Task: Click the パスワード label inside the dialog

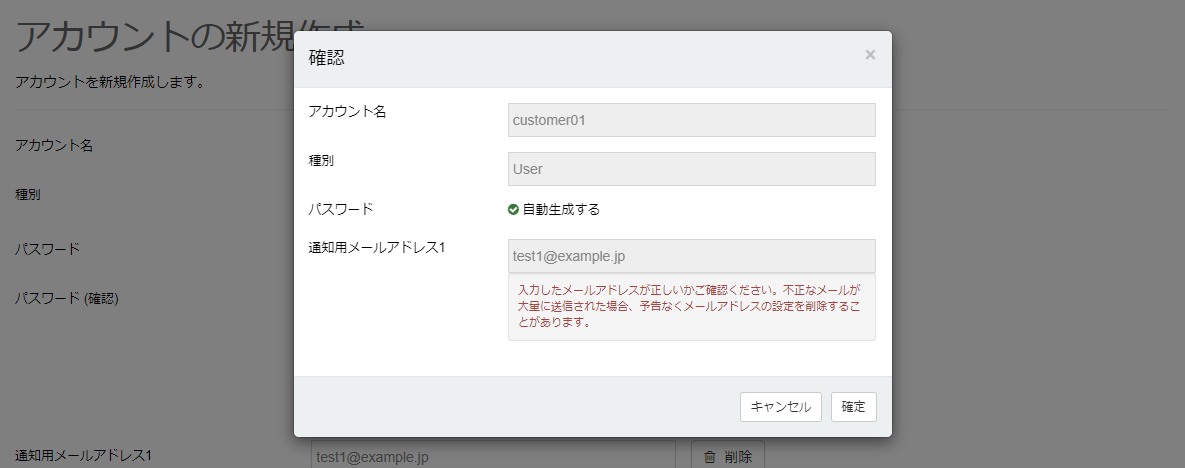Action: [340, 209]
